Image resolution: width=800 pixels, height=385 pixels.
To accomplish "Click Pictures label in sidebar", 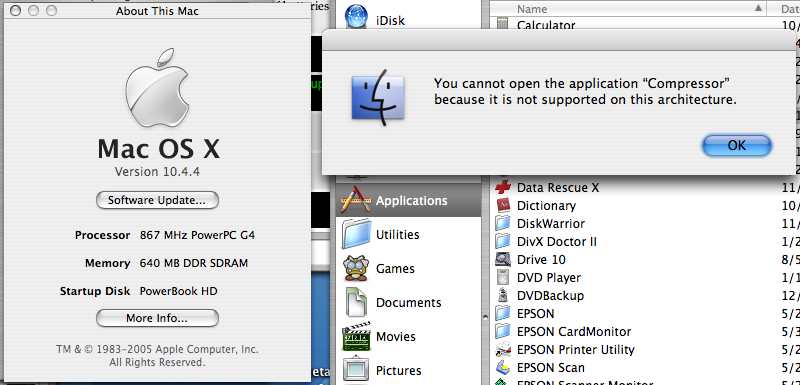I will (398, 371).
